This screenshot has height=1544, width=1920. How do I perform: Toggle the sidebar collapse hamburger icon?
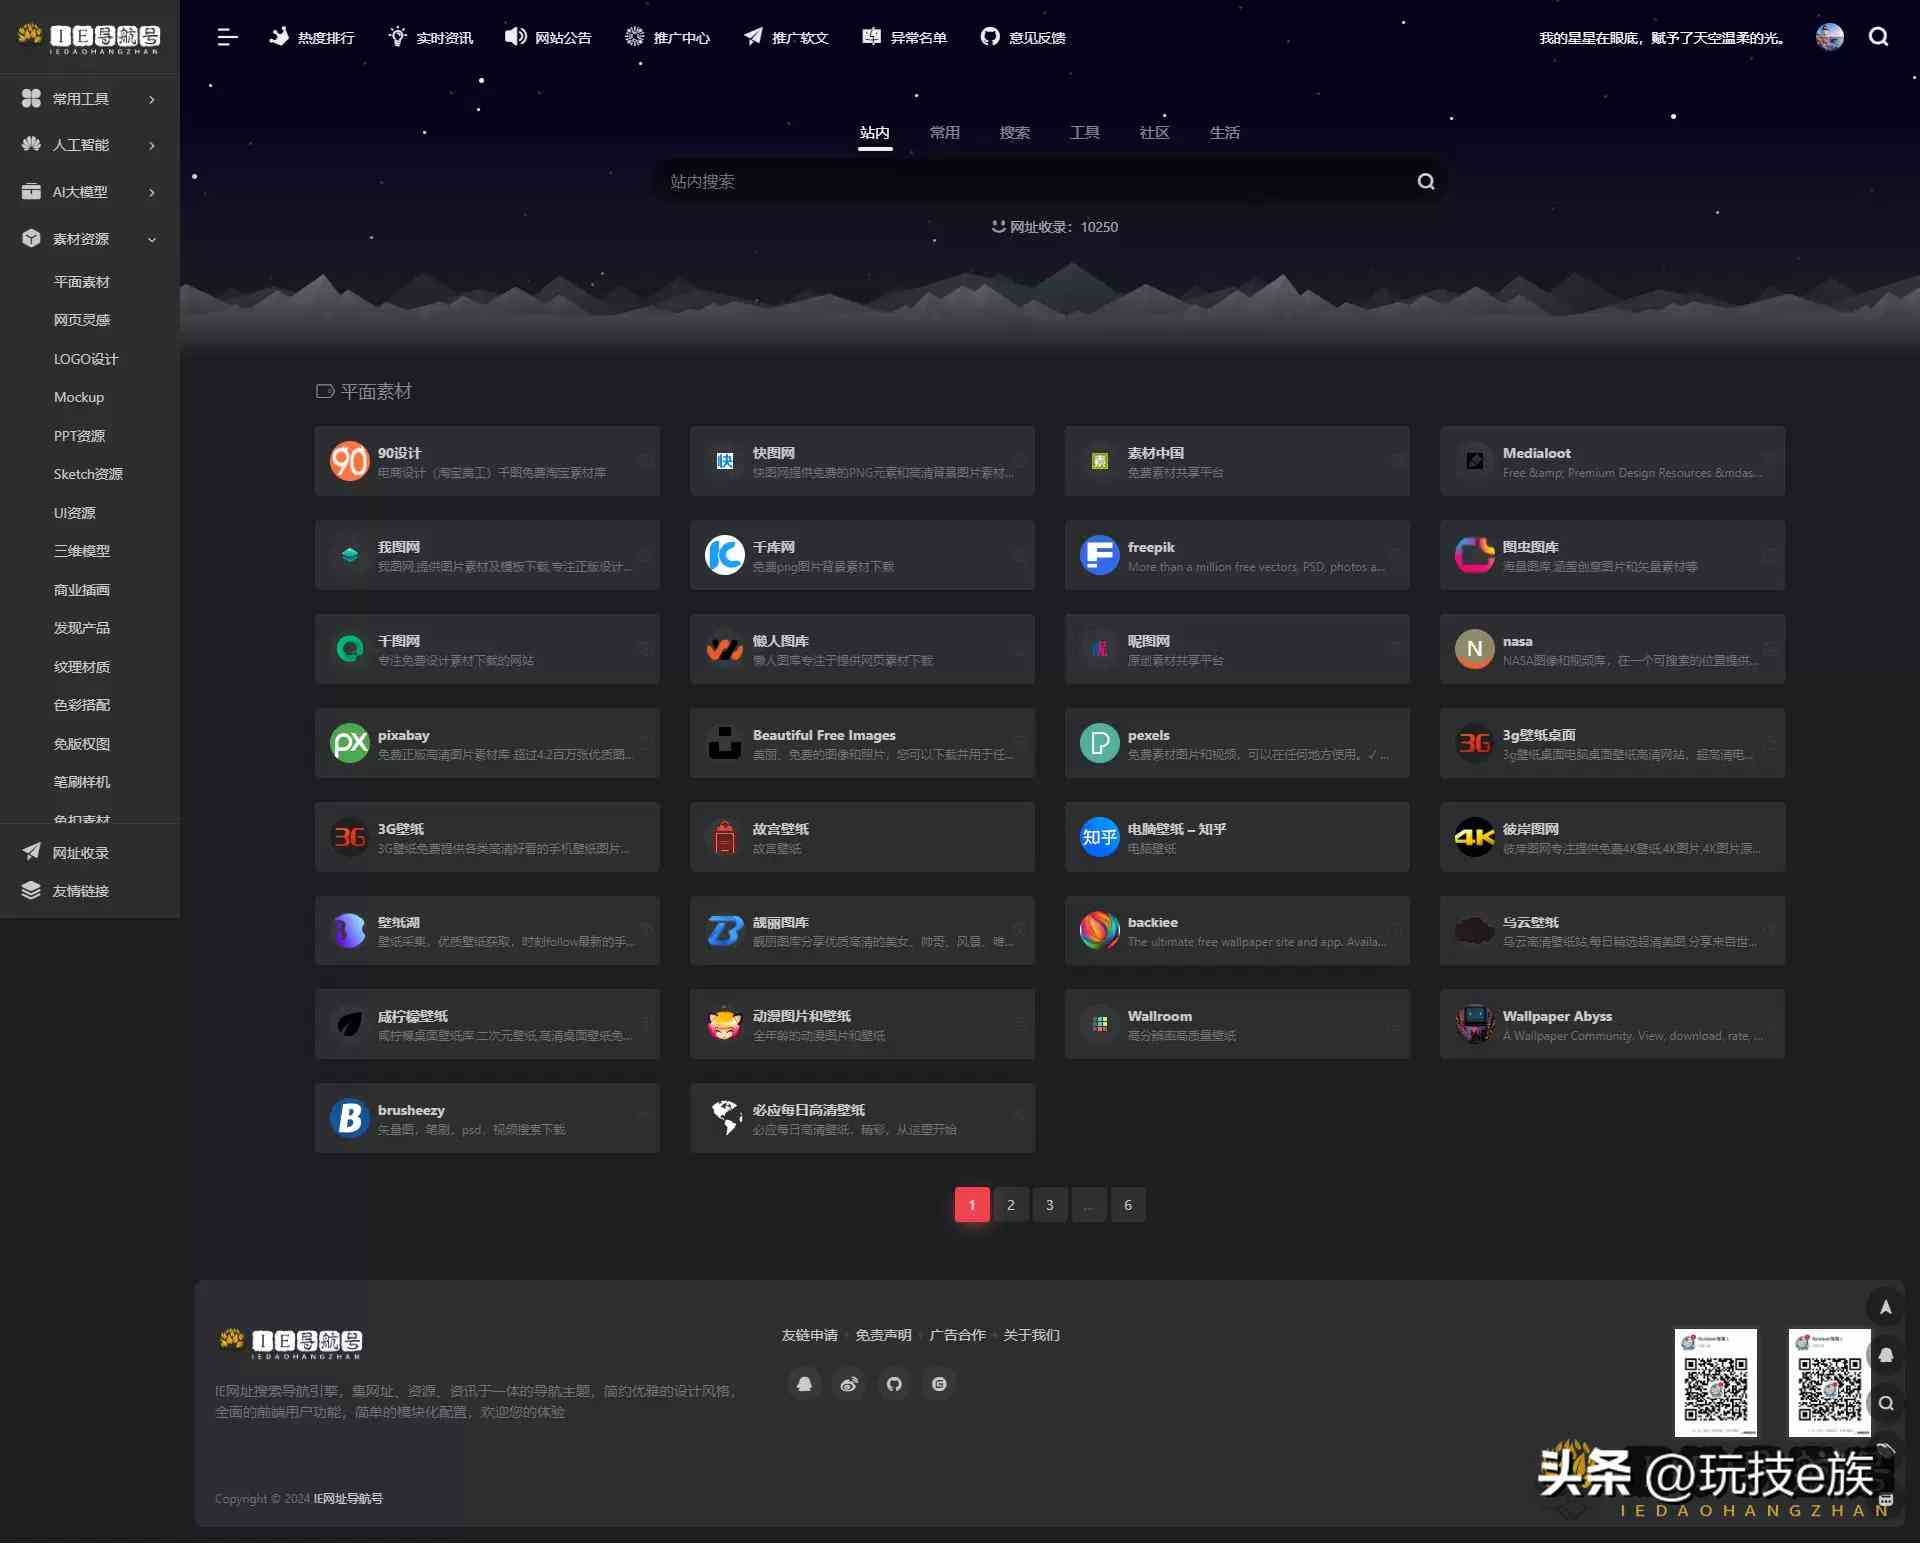[x=227, y=37]
